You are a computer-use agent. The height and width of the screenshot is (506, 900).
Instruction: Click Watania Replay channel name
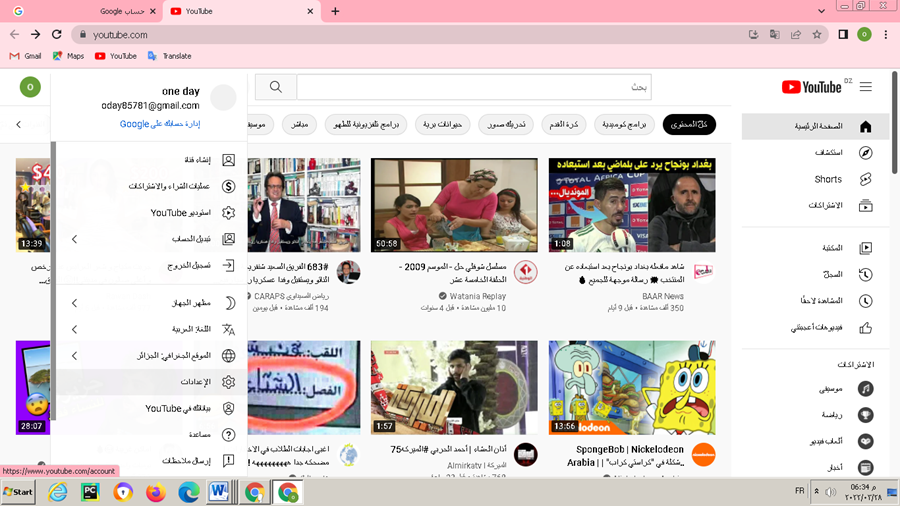click(x=478, y=296)
